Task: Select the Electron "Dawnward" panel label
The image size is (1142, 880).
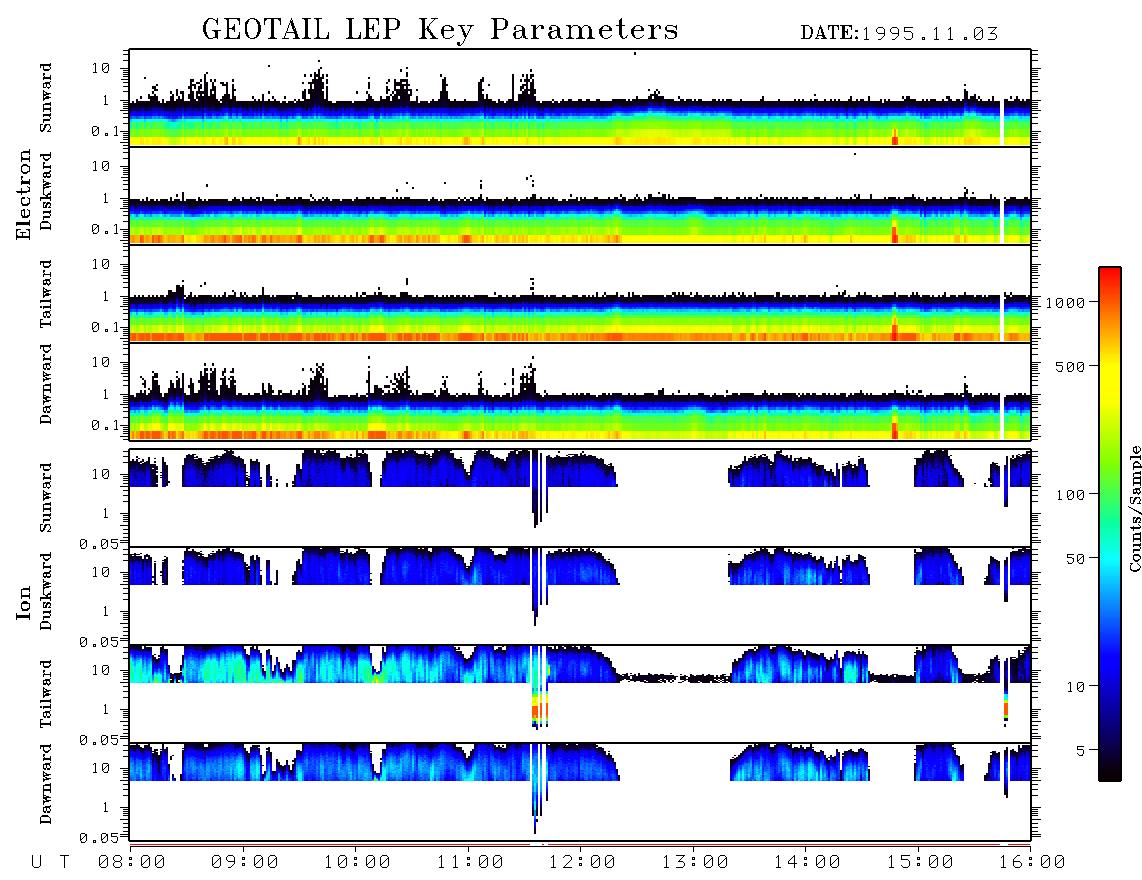Action: pyautogui.click(x=46, y=384)
